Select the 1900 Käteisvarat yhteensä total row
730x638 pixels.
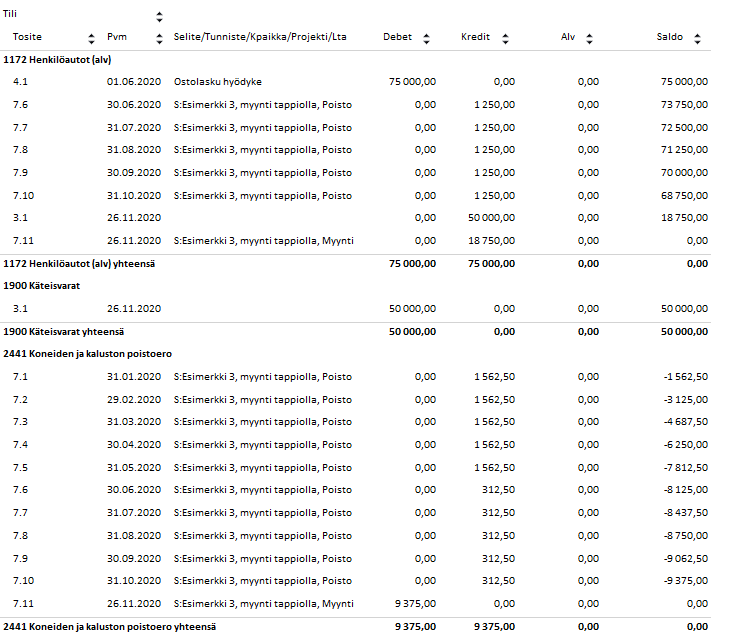coord(356,332)
